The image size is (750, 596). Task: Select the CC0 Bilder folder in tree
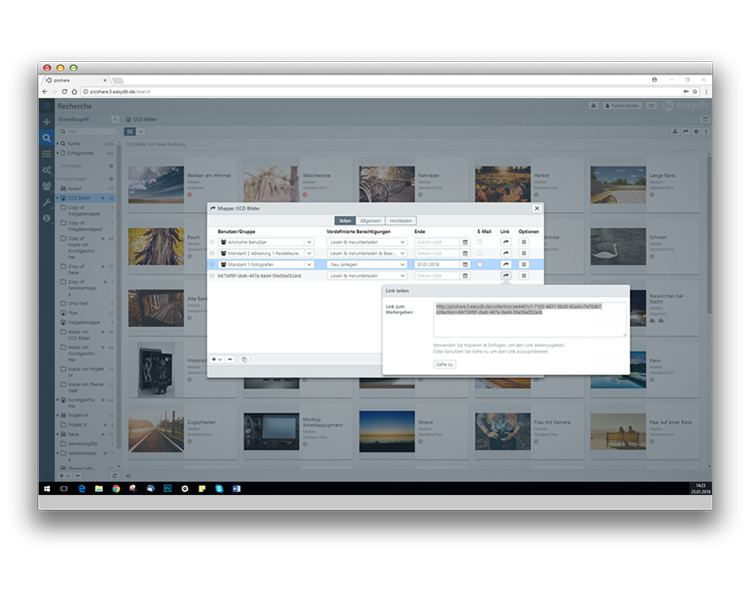click(x=78, y=198)
